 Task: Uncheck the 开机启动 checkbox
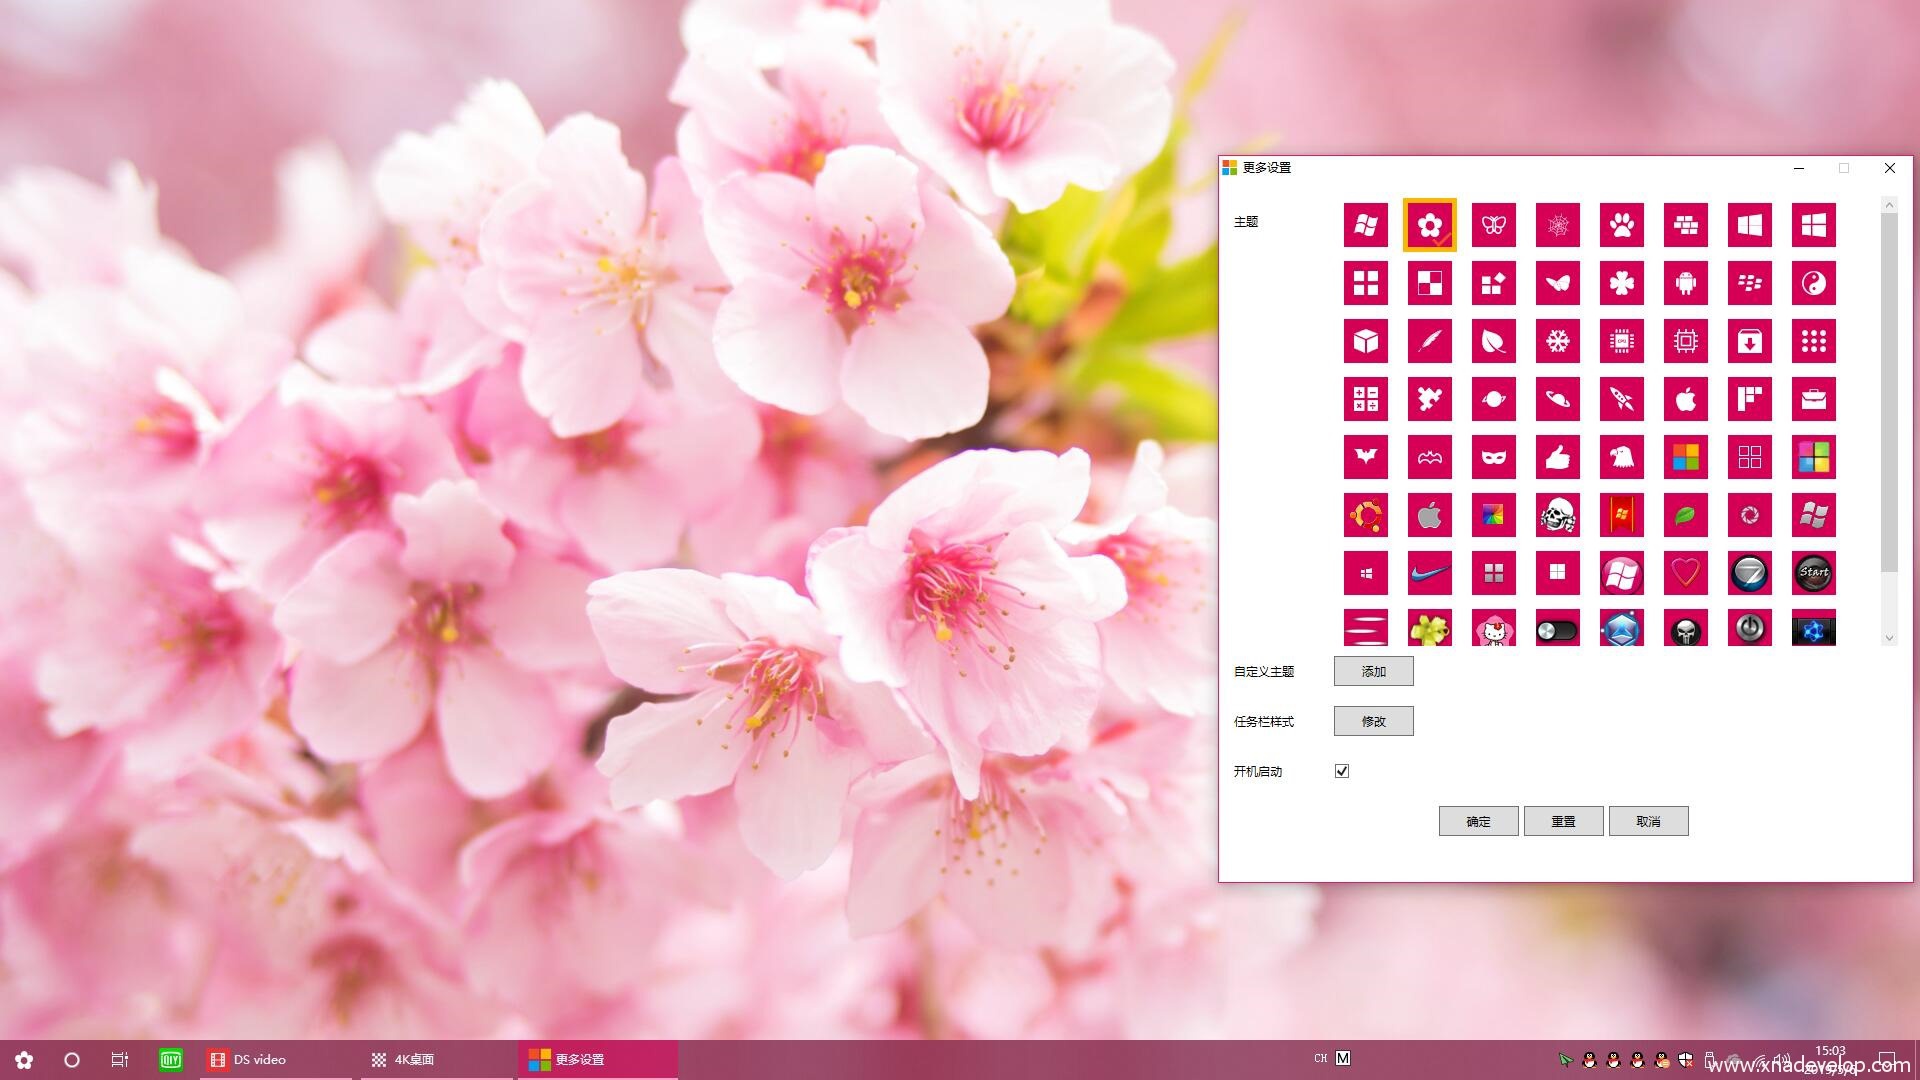point(1342,771)
